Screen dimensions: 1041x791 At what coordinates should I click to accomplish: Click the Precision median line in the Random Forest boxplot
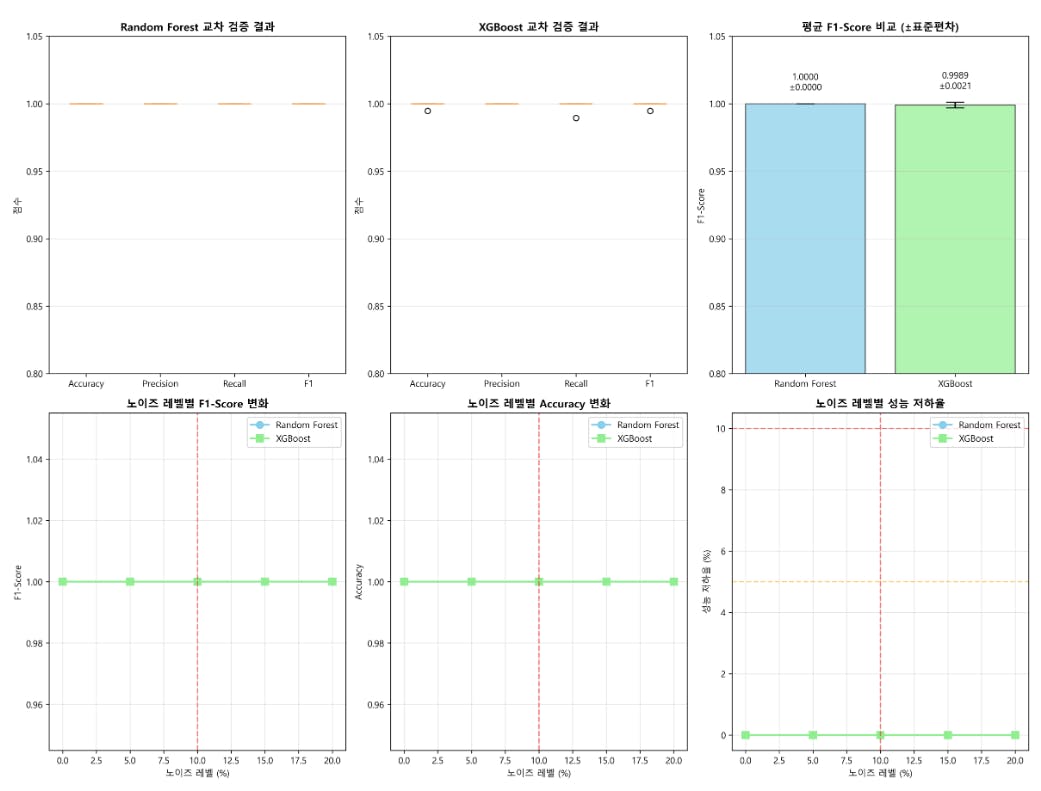point(160,104)
